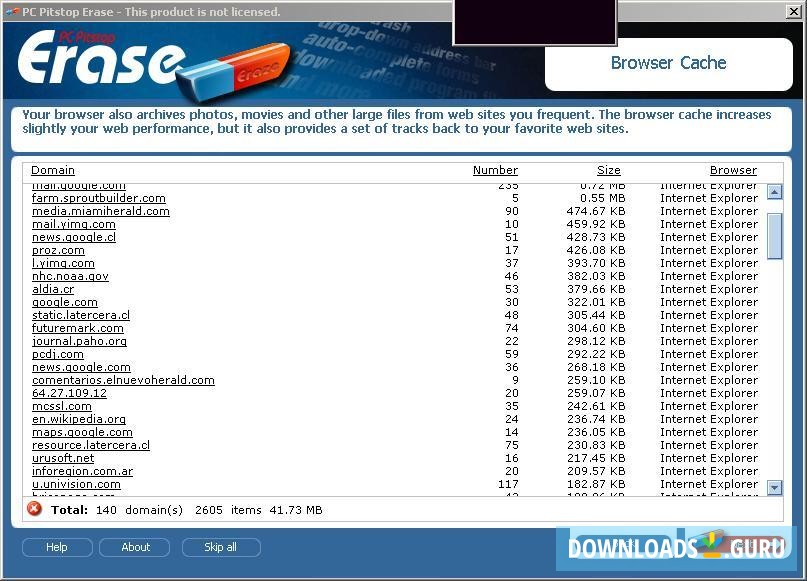This screenshot has width=807, height=581.
Task: Select the l.yimg.com entry
Action: 63,263
